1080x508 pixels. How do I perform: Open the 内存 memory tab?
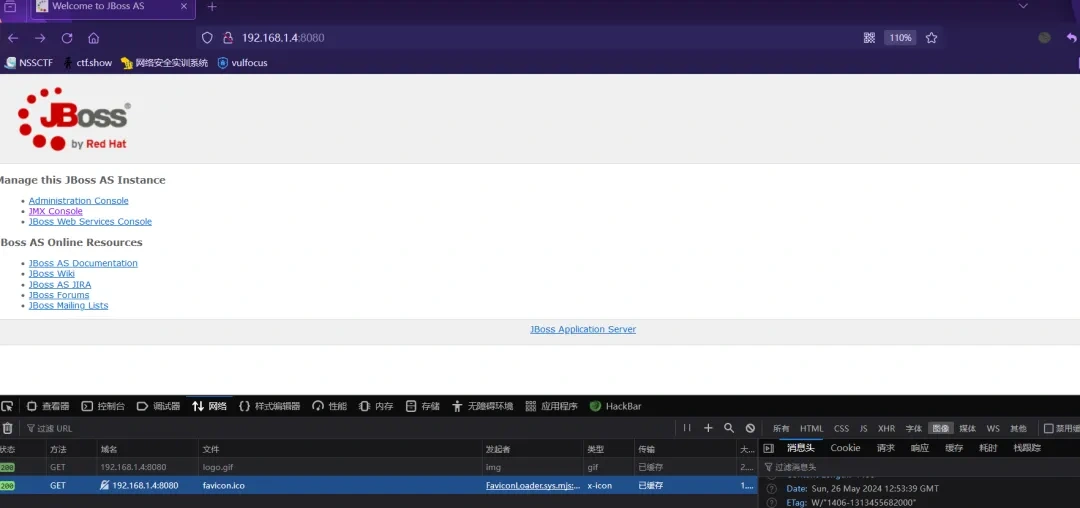[377, 406]
